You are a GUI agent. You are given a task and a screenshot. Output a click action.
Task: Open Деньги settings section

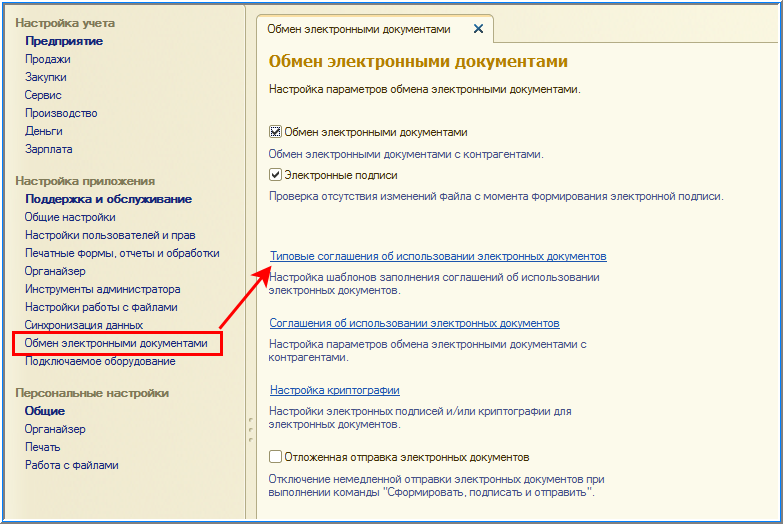point(43,131)
